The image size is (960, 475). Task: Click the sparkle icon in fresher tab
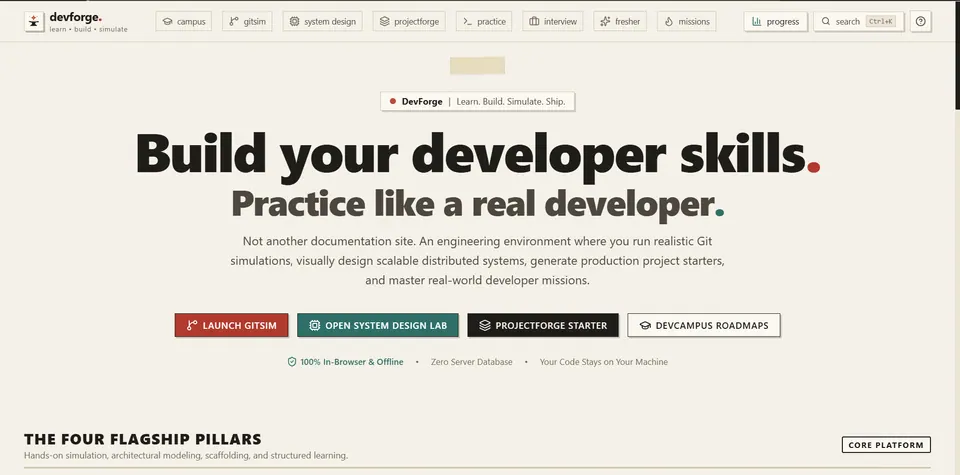[606, 21]
